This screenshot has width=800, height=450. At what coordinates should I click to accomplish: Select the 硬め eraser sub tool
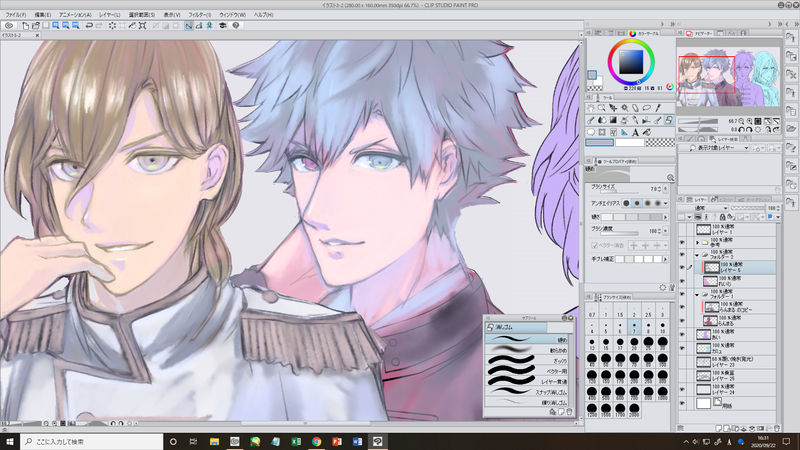(529, 339)
